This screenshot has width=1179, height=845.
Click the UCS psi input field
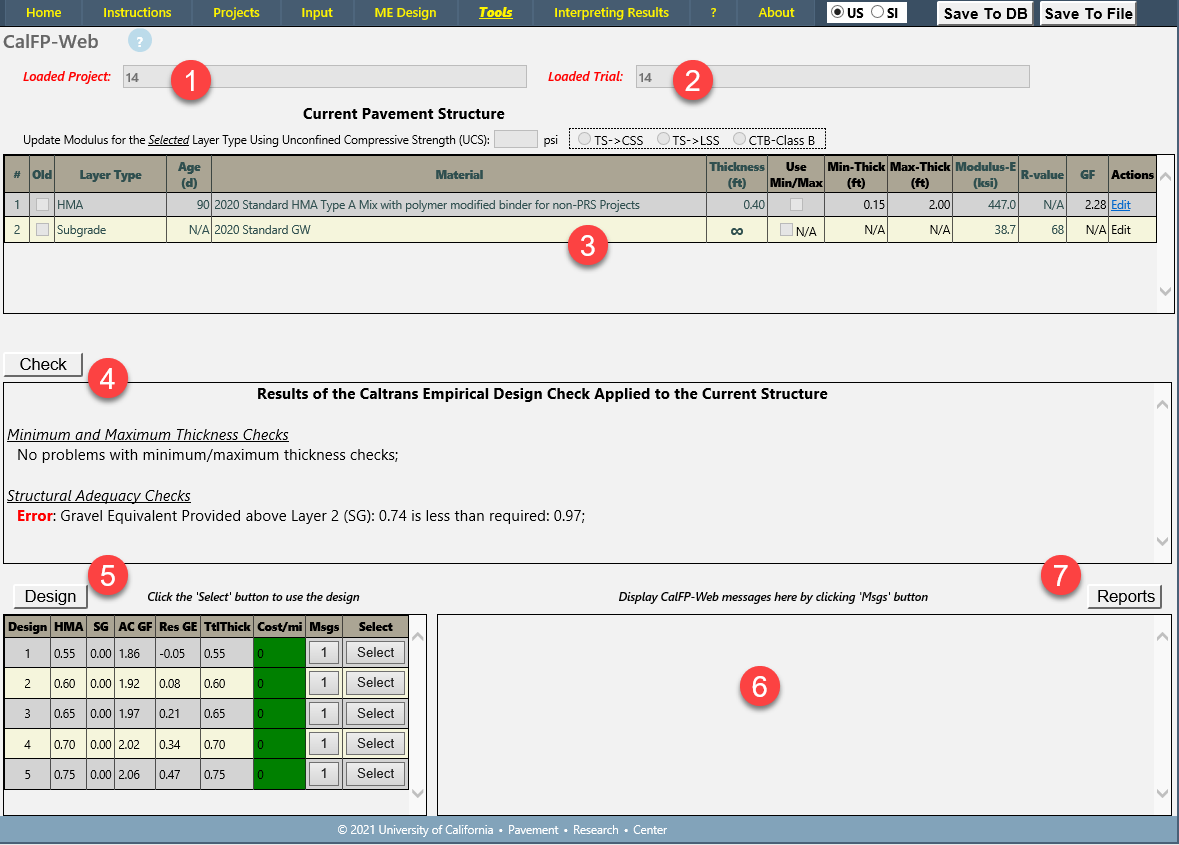[515, 139]
